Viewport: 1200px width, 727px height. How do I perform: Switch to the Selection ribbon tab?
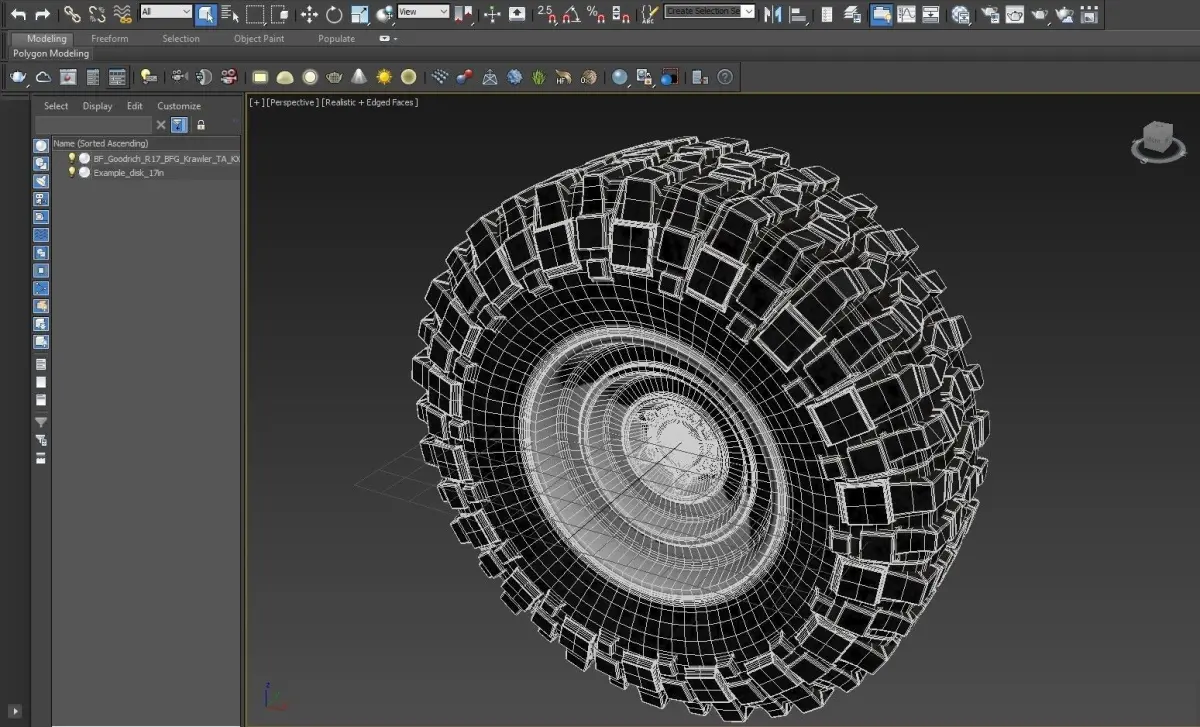(x=181, y=38)
